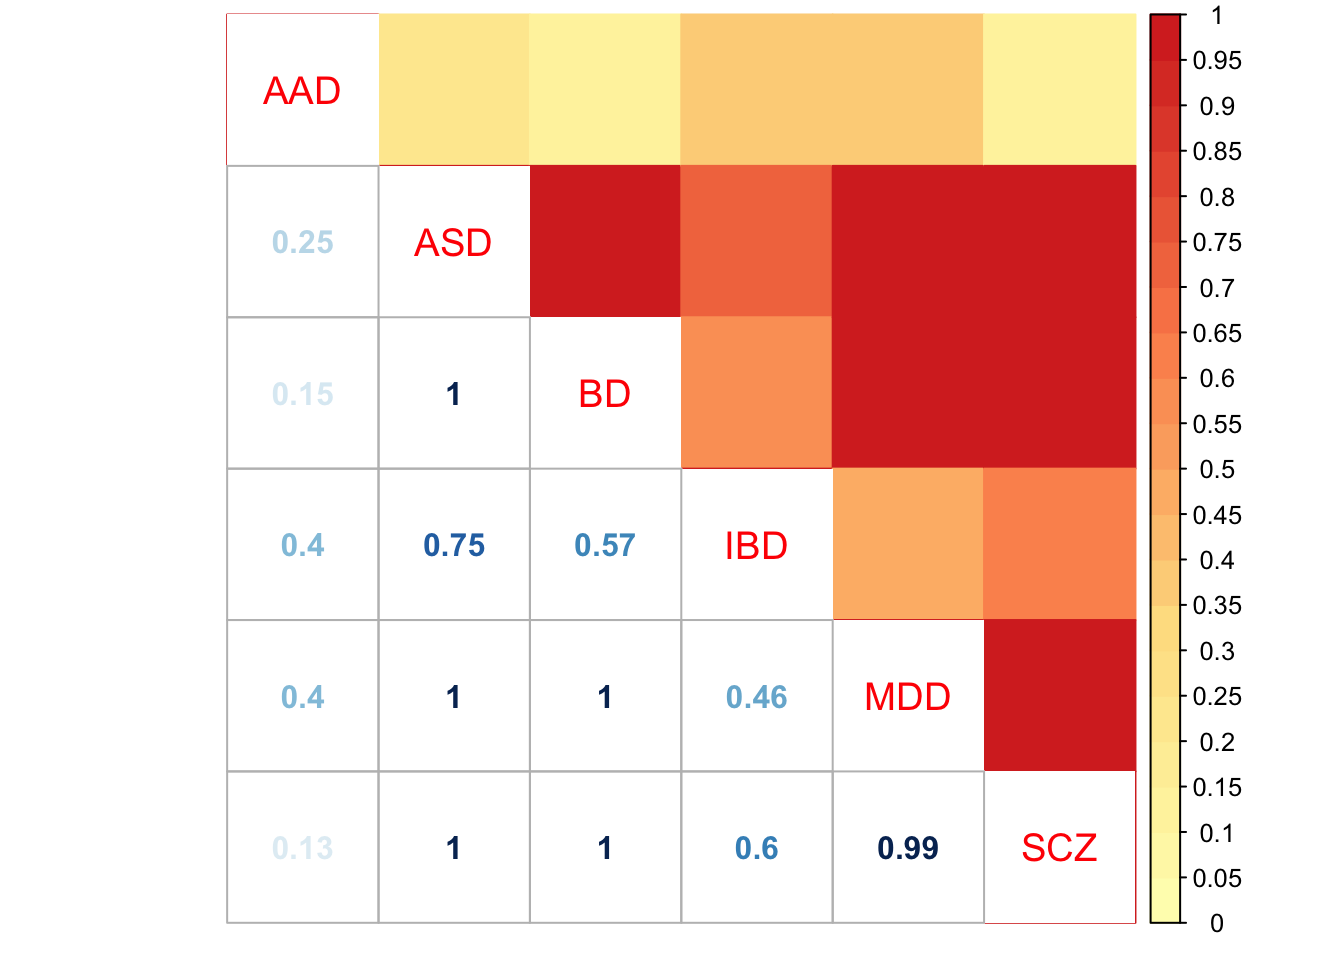This screenshot has height=960, width=1344.
Task: Click the 0.25 correlation value
Action: [302, 243]
